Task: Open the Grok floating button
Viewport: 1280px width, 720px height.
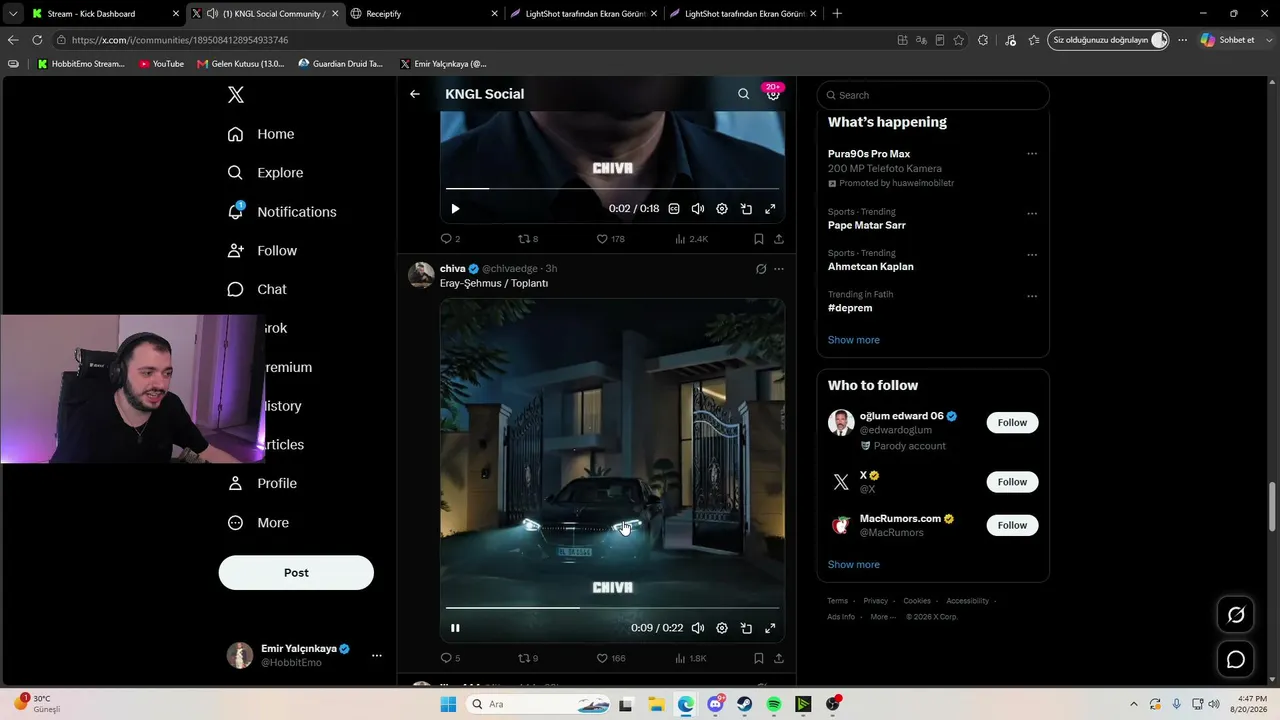Action: 1236,615
